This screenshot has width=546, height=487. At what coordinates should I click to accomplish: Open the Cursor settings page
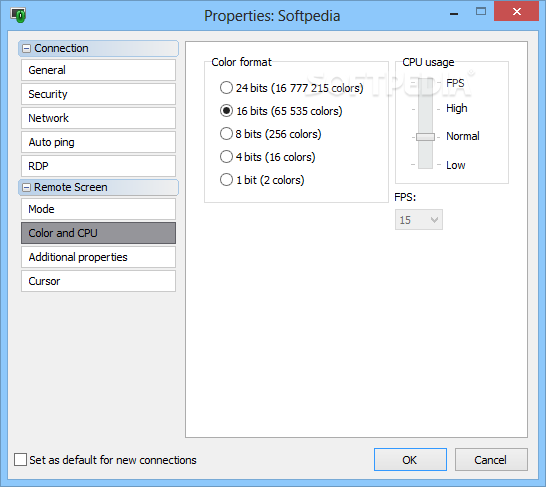click(x=98, y=281)
